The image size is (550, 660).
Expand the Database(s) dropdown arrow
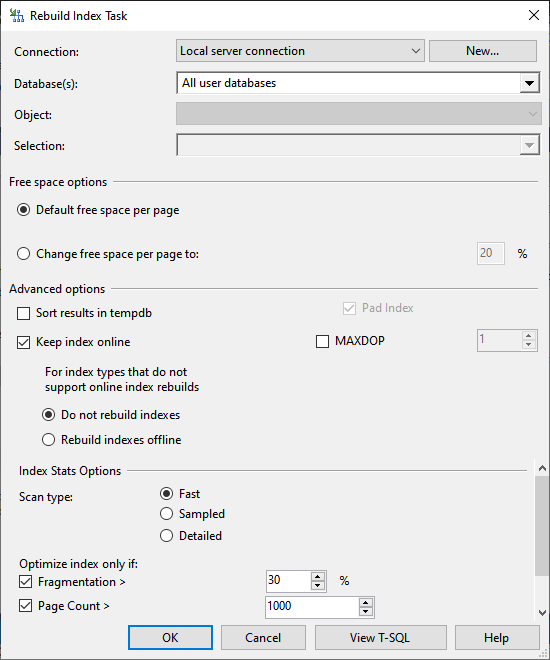[529, 83]
